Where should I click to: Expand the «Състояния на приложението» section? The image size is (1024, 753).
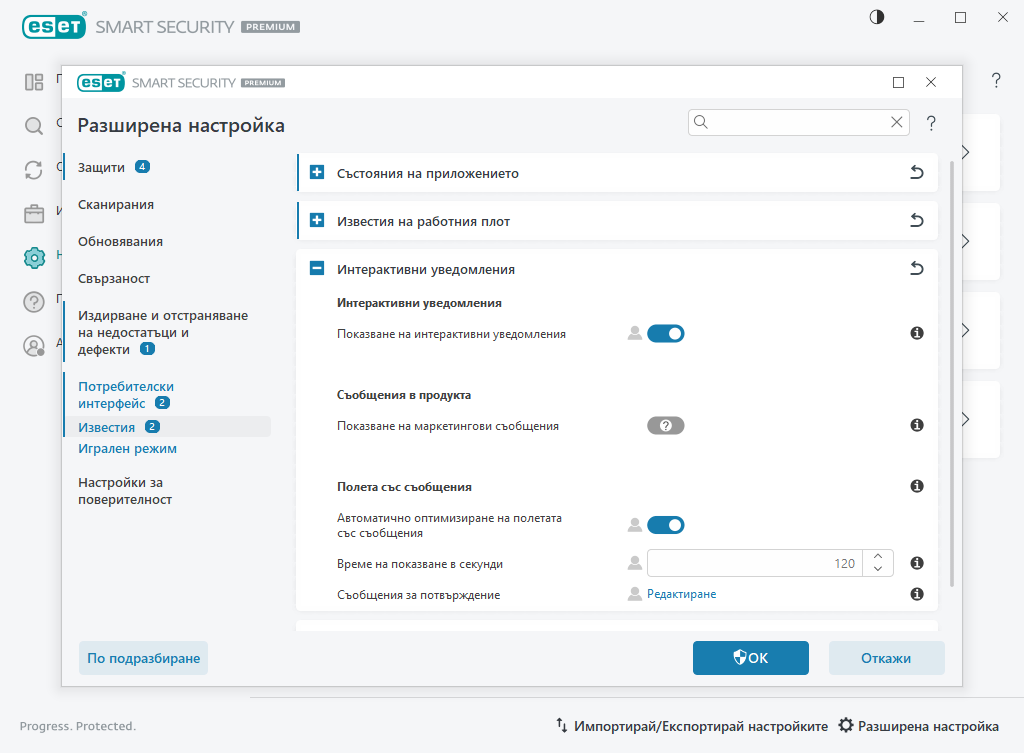point(317,172)
